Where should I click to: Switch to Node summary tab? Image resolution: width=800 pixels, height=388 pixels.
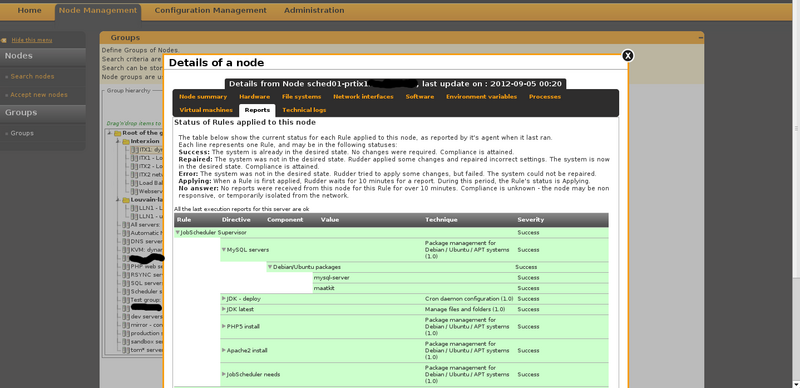click(x=203, y=96)
